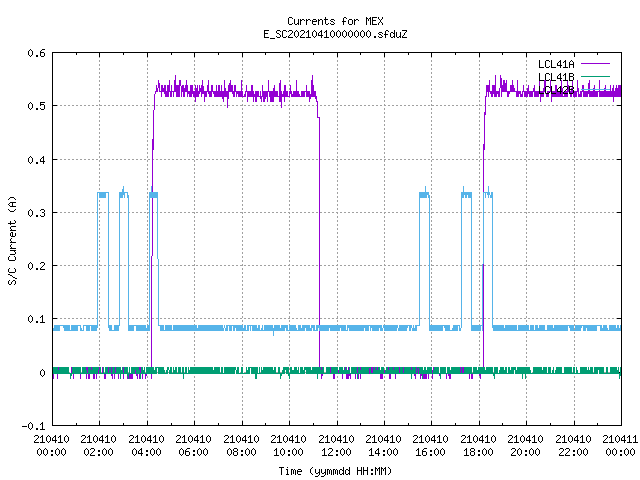Select the file name E_SC20210410000000.sfduZ subtitle
The height and width of the screenshot is (480, 640).
(x=335, y=34)
